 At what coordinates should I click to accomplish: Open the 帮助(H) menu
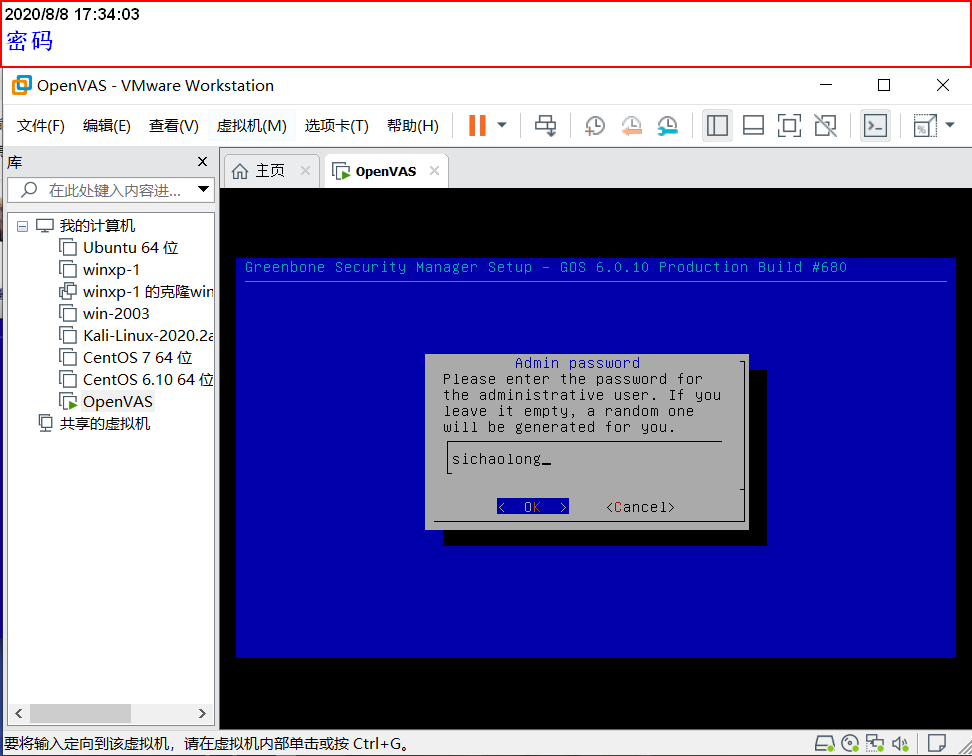(x=413, y=126)
